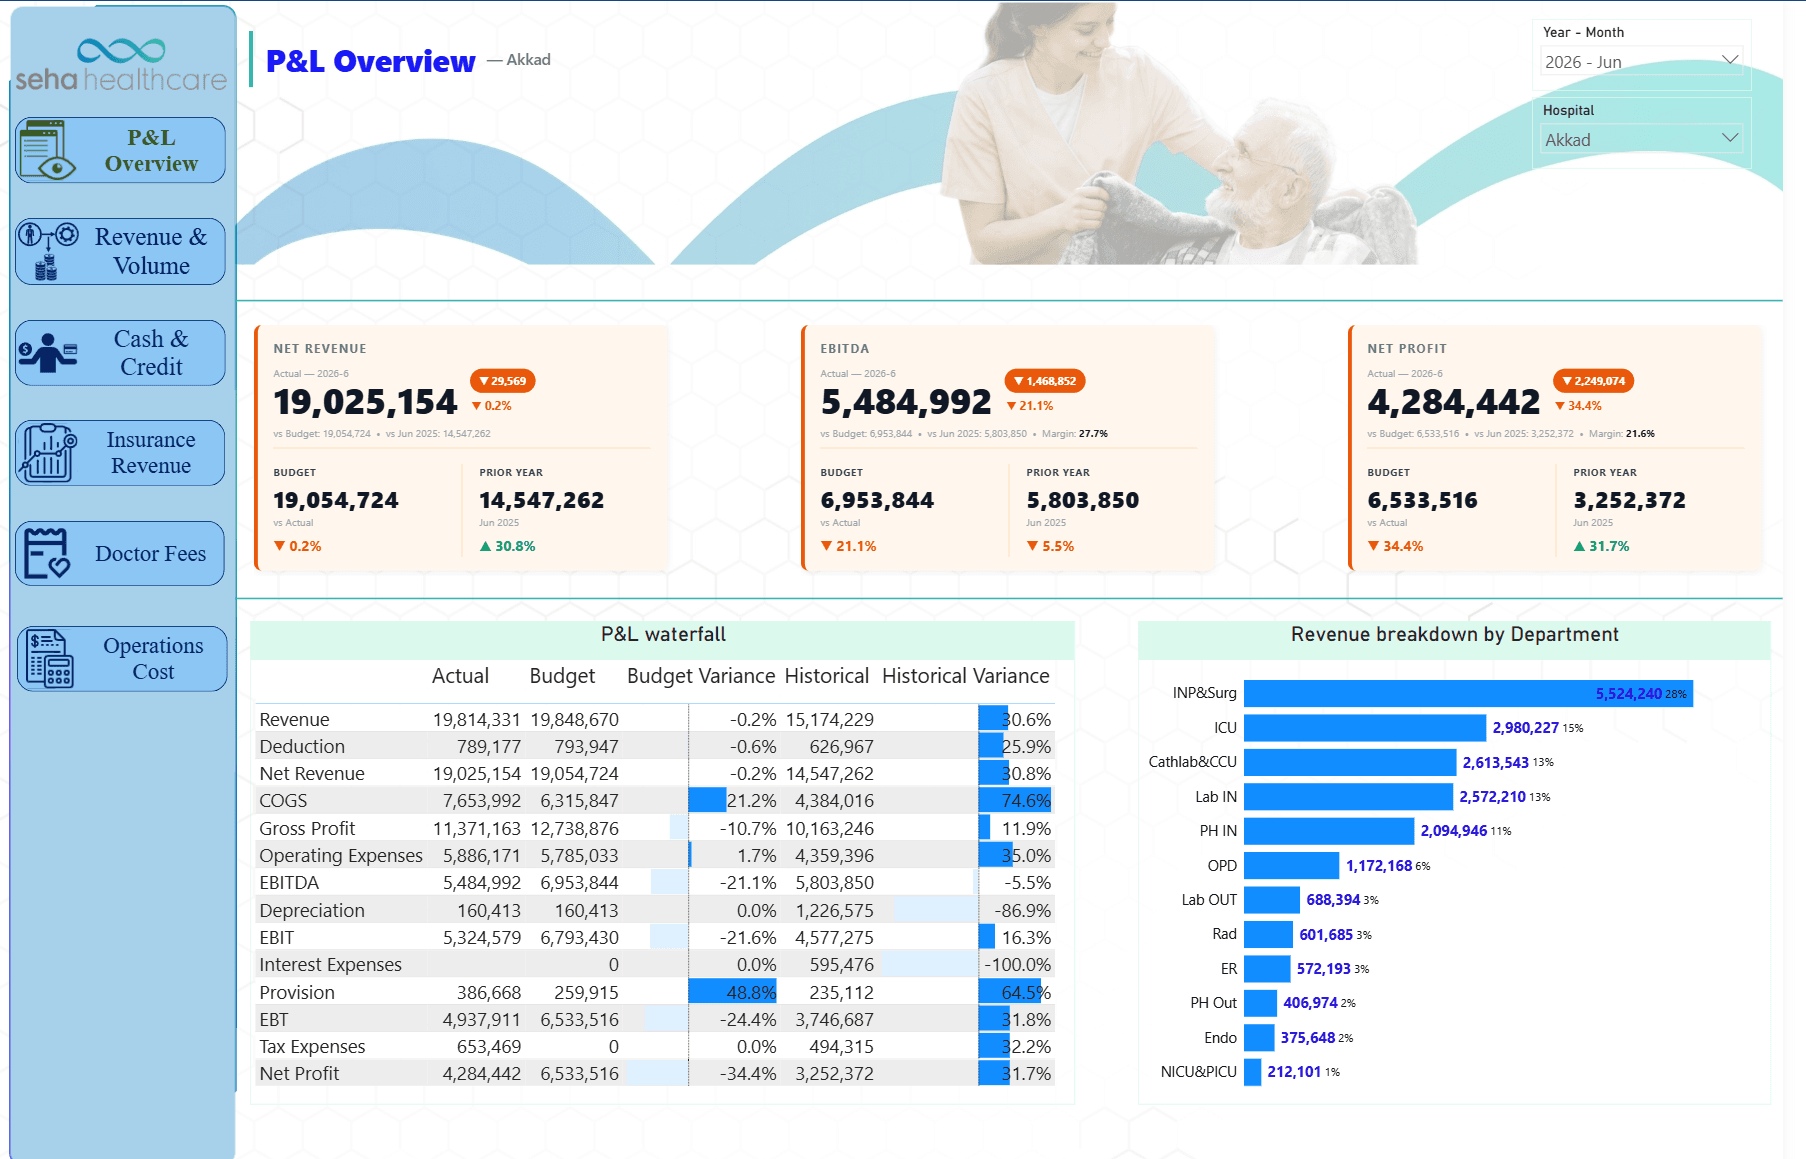
Task: Click the Revenue breakdown by Department title
Action: [x=1454, y=634]
